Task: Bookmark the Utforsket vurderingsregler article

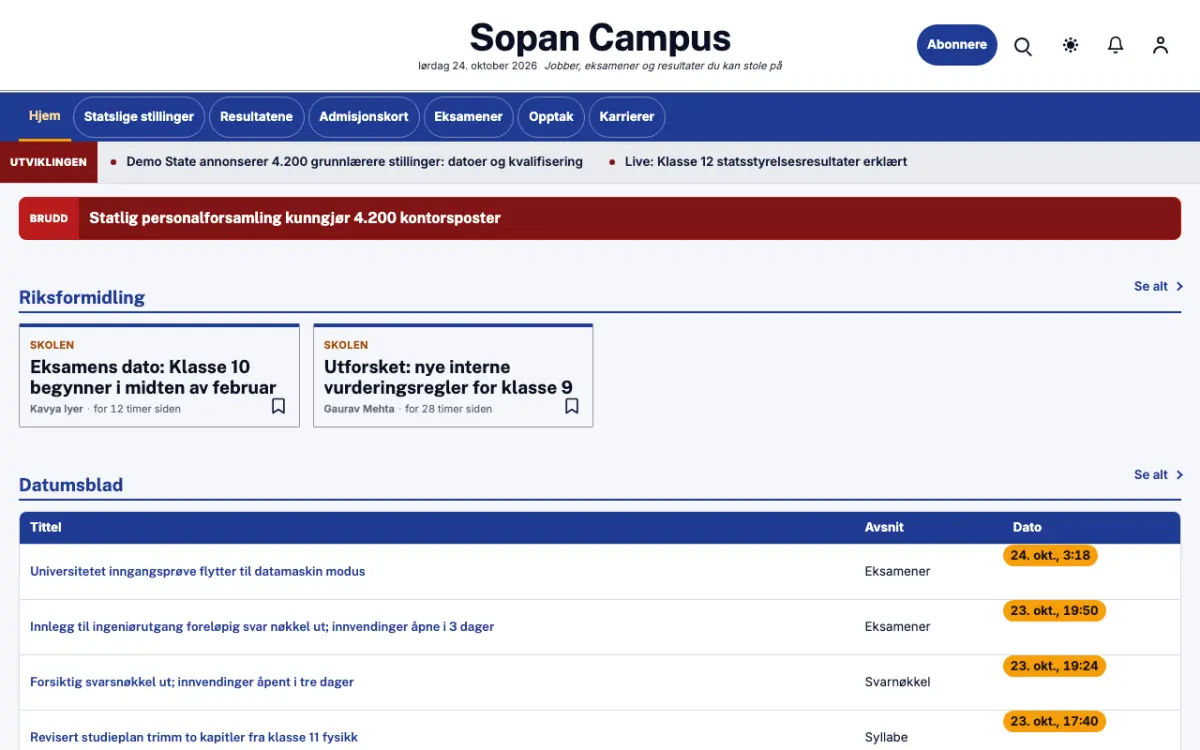Action: [x=572, y=406]
